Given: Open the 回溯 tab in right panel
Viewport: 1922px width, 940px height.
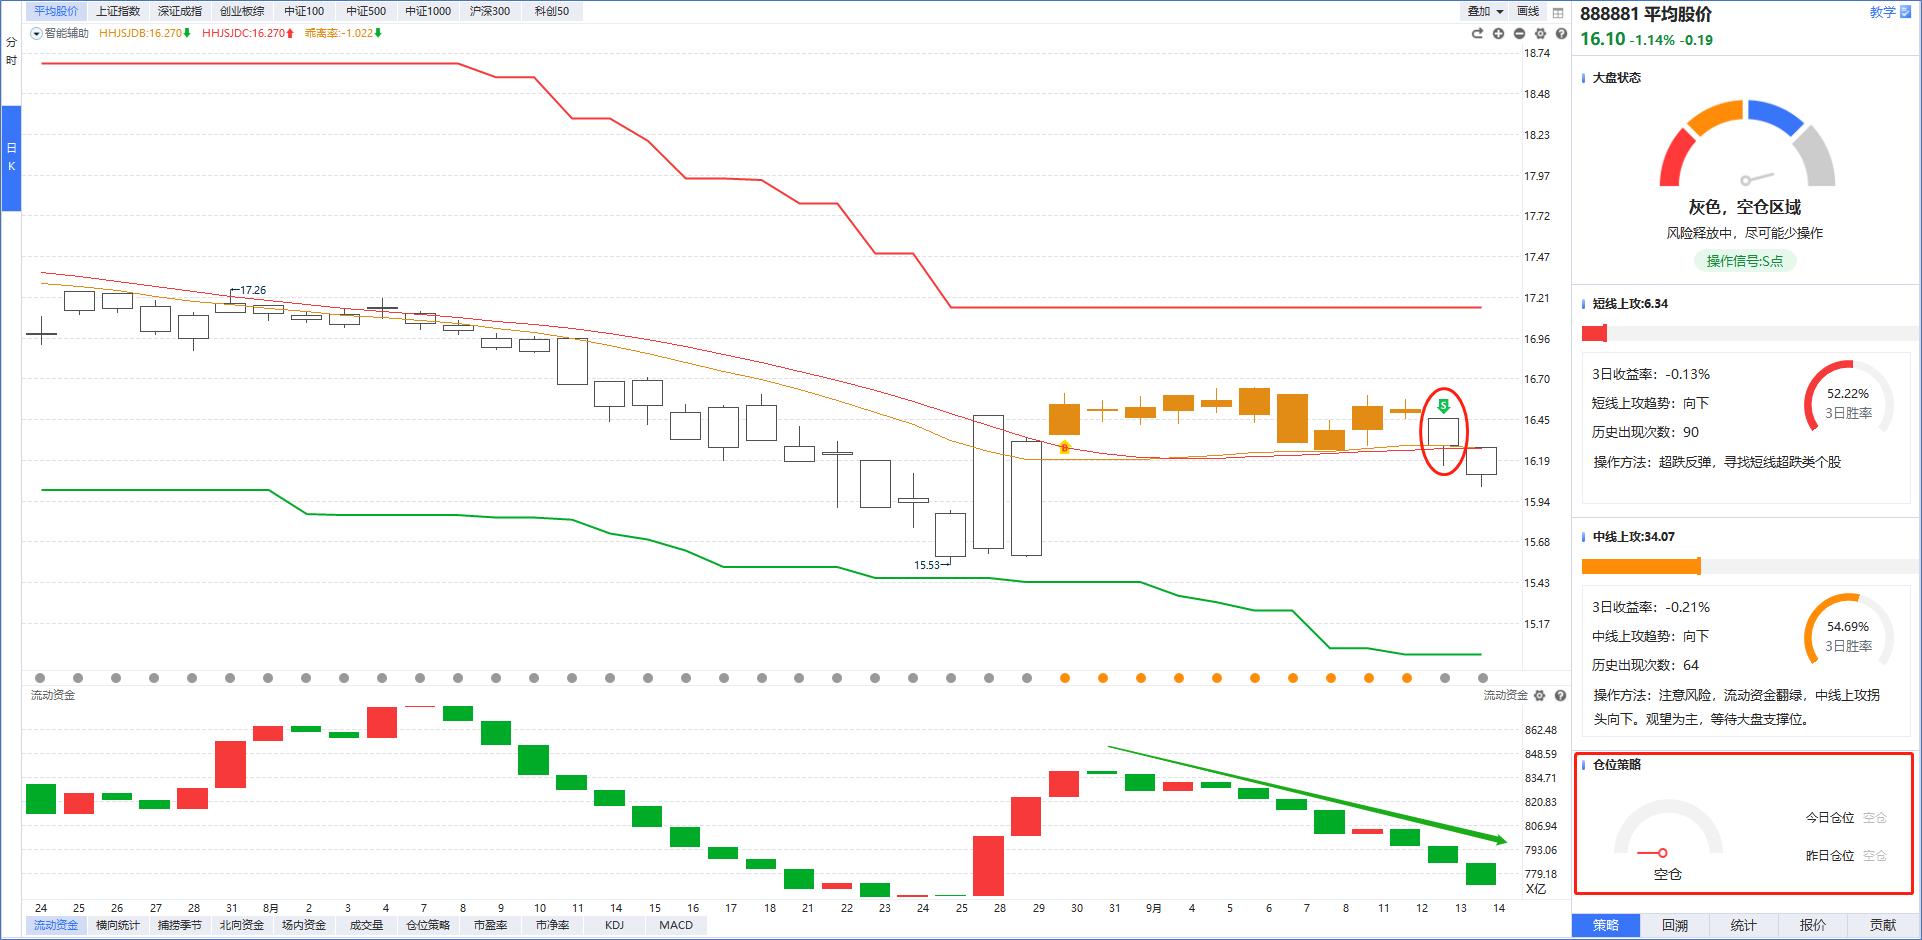Looking at the screenshot, I should point(1675,925).
